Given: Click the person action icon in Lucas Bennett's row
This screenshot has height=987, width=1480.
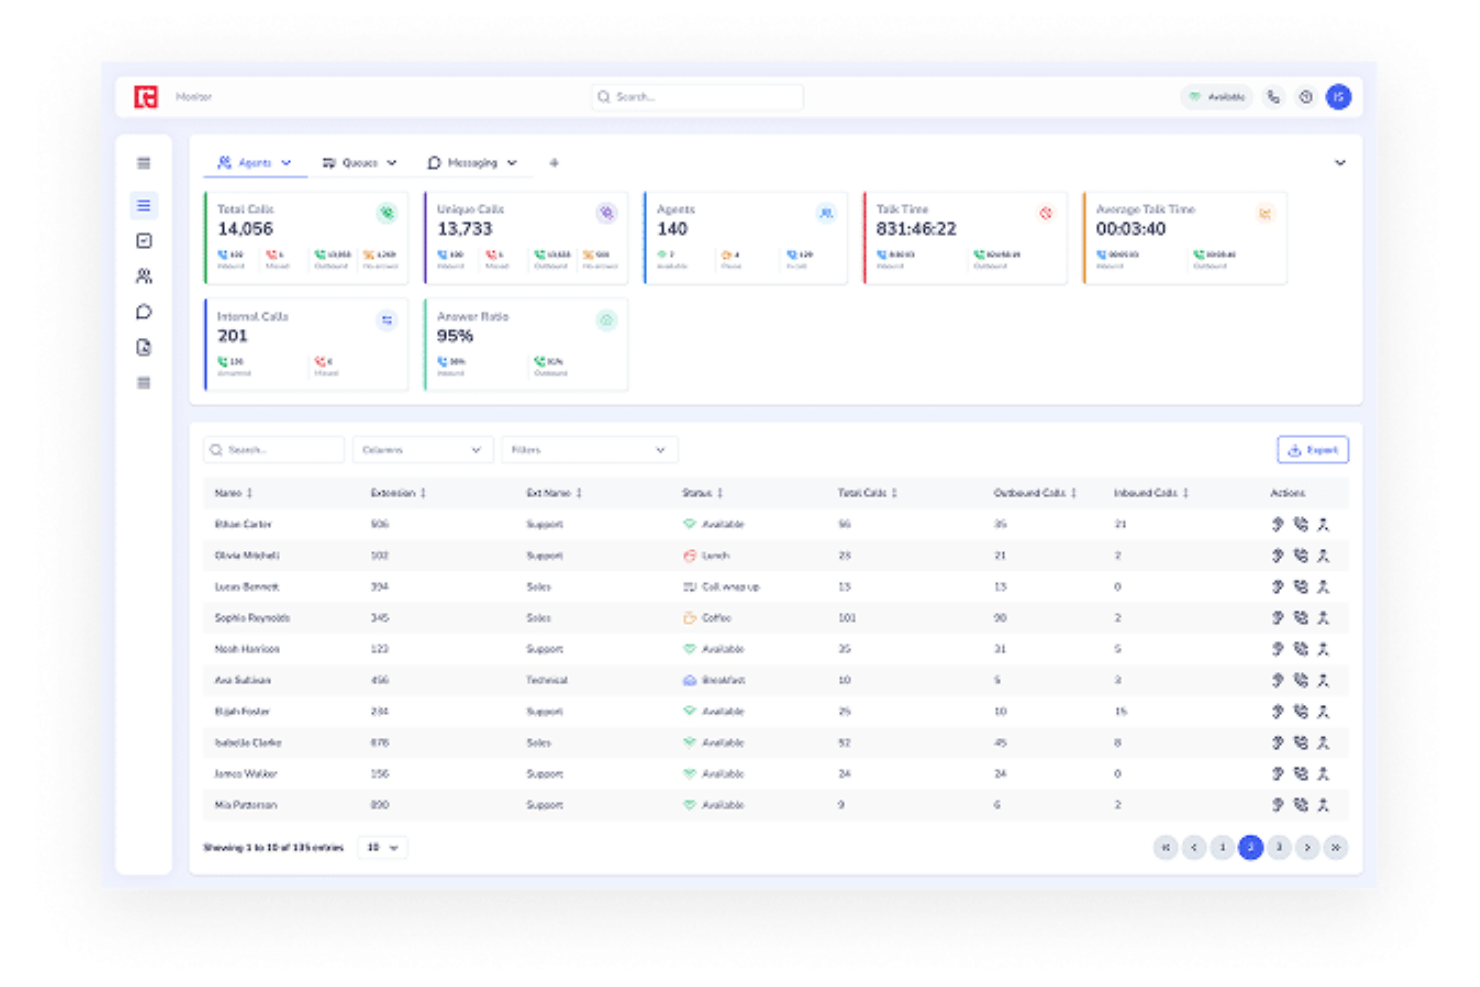Looking at the screenshot, I should point(1323,587).
